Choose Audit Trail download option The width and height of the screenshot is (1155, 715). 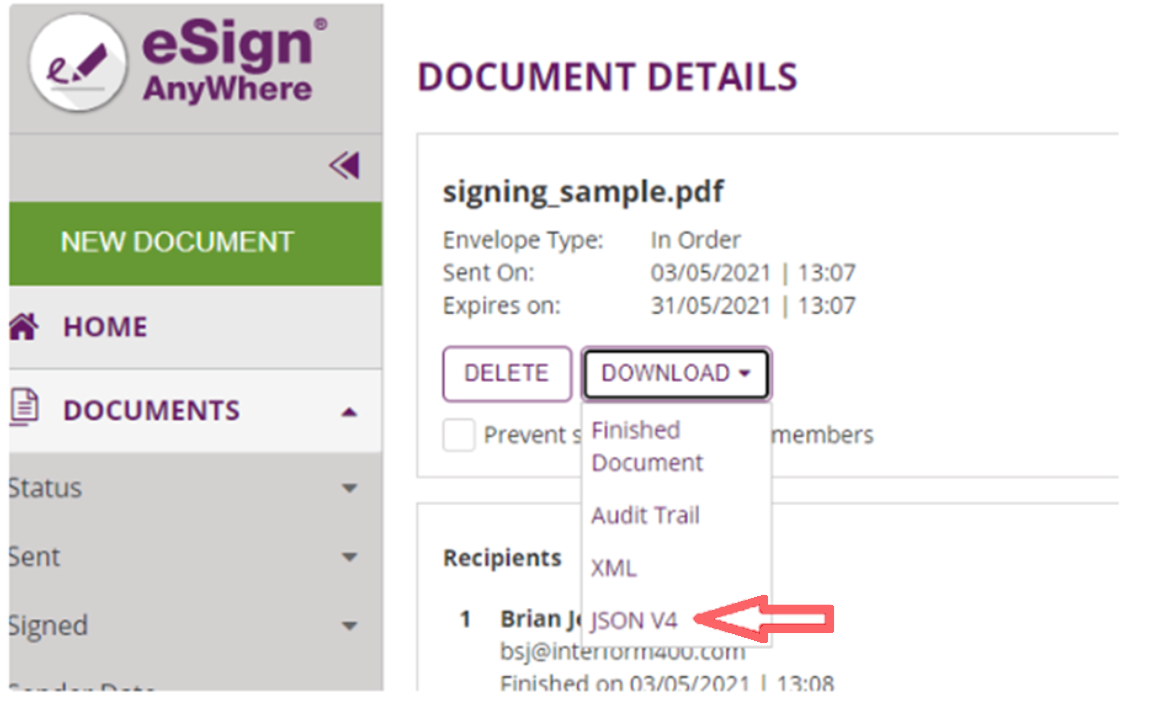pos(645,515)
